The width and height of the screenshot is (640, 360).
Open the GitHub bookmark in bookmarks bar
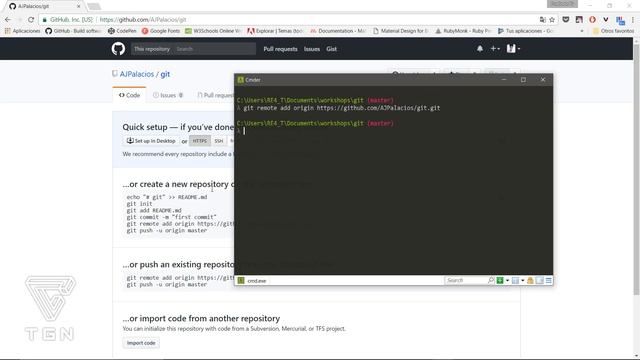[x=73, y=31]
